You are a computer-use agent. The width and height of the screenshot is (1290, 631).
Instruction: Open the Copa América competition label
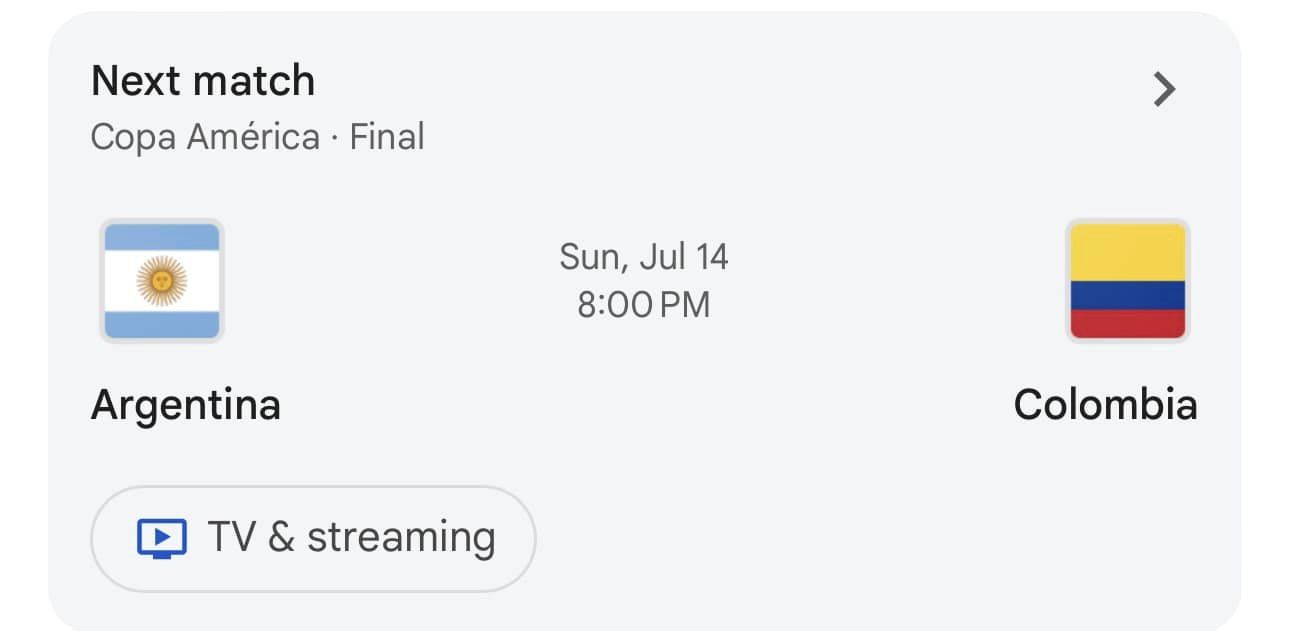[205, 136]
